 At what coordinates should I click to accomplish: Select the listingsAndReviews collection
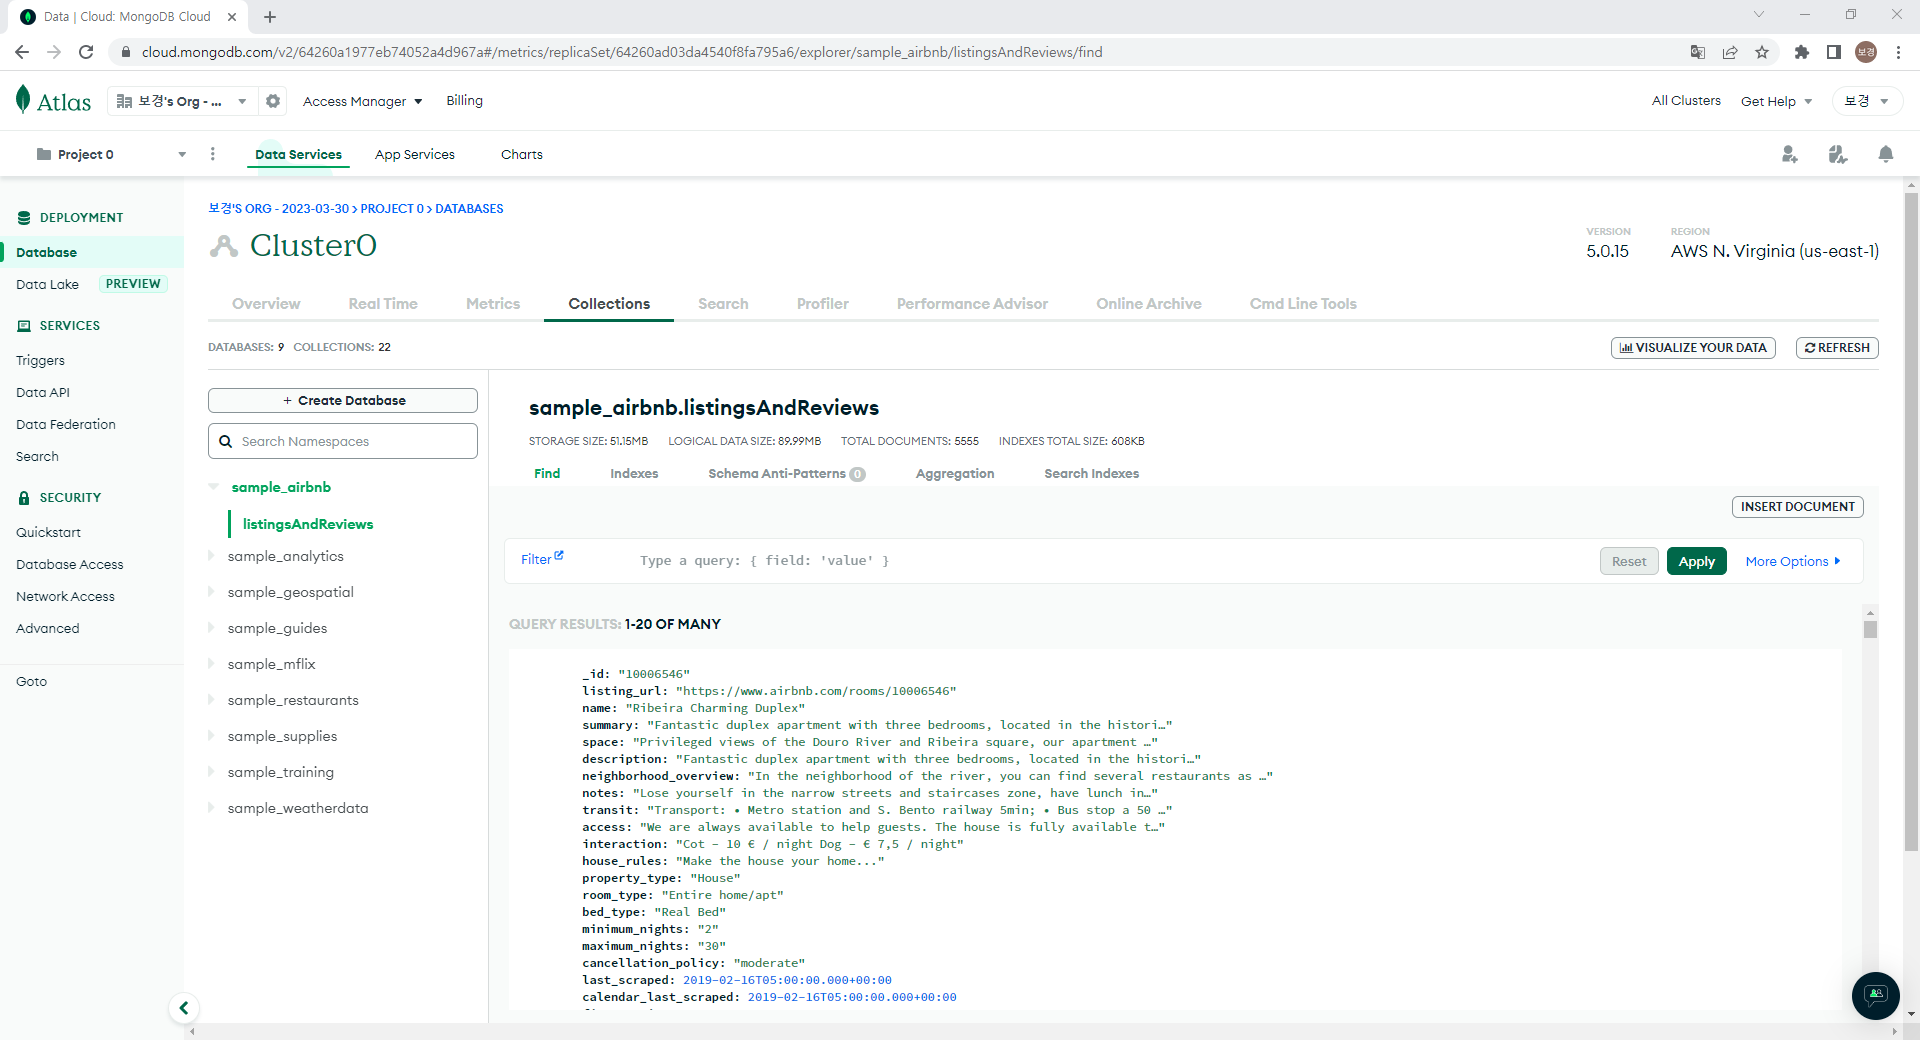308,524
